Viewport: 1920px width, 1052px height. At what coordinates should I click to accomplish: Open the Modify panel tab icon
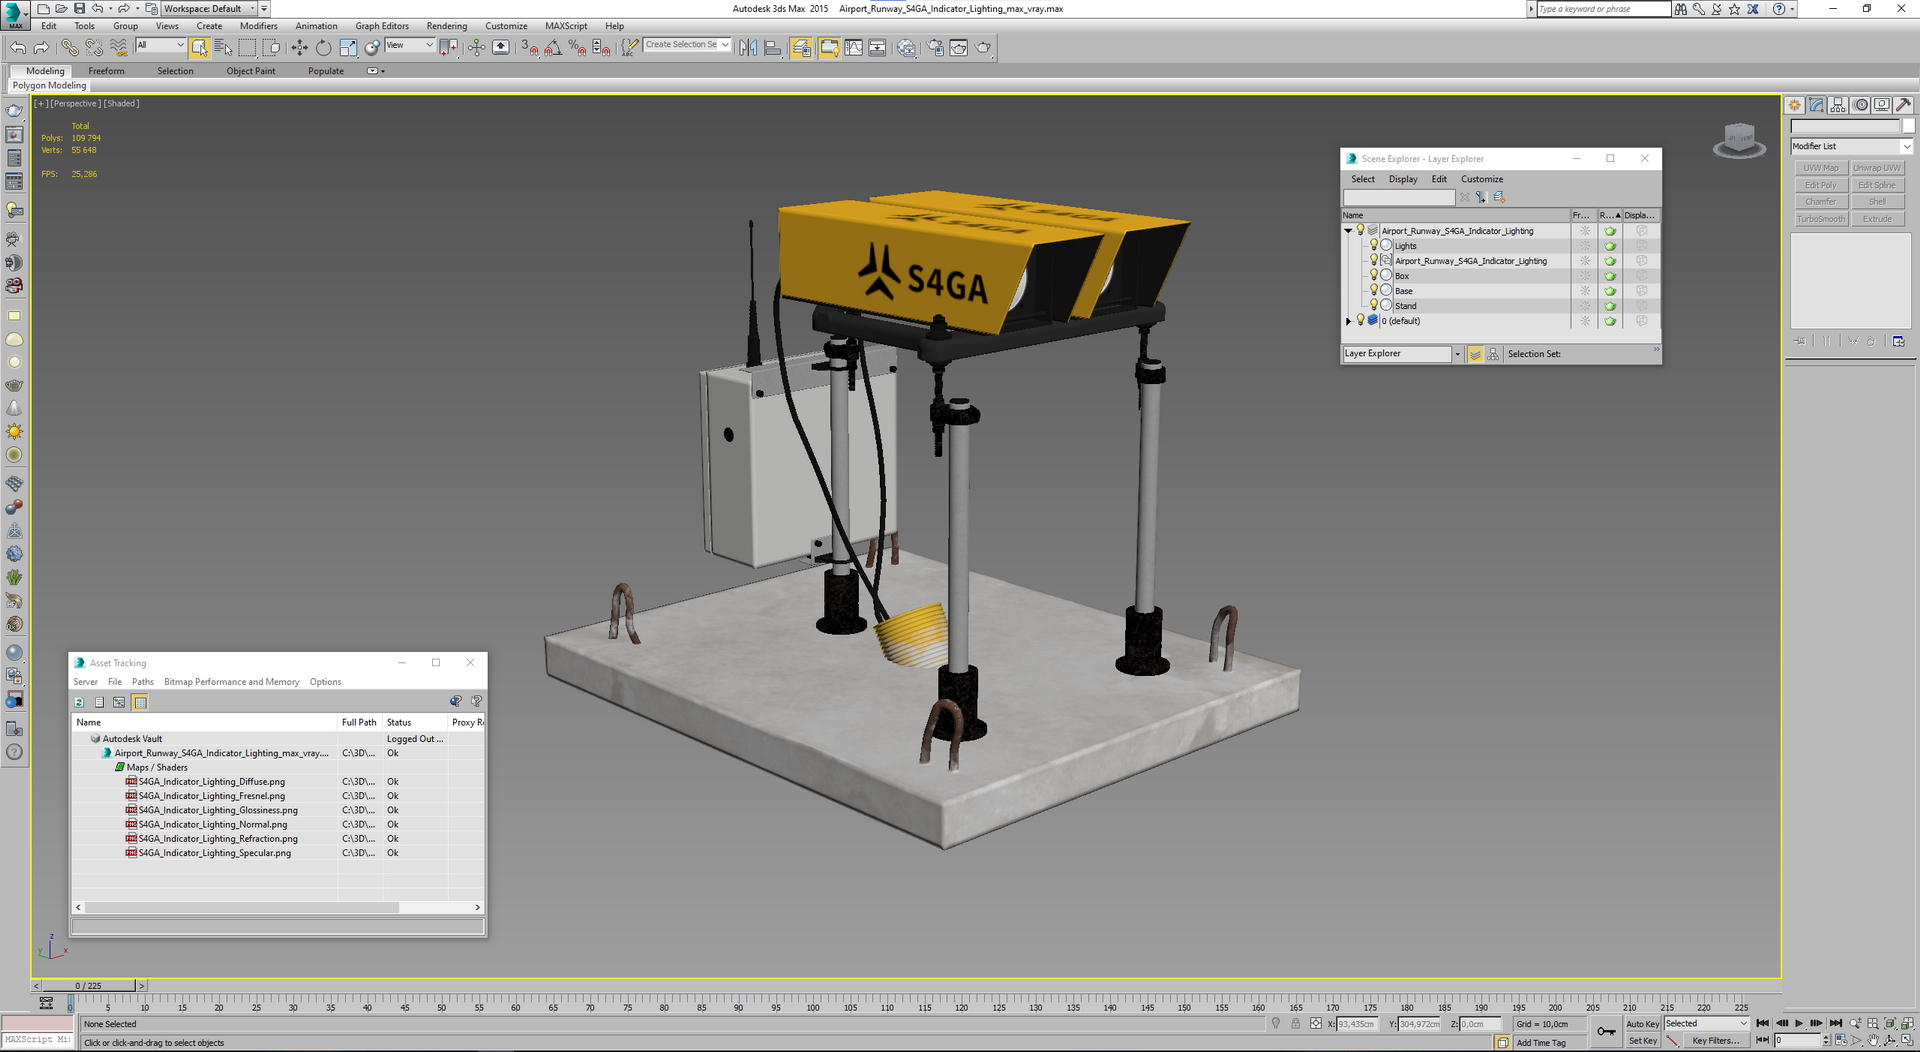tap(1816, 105)
